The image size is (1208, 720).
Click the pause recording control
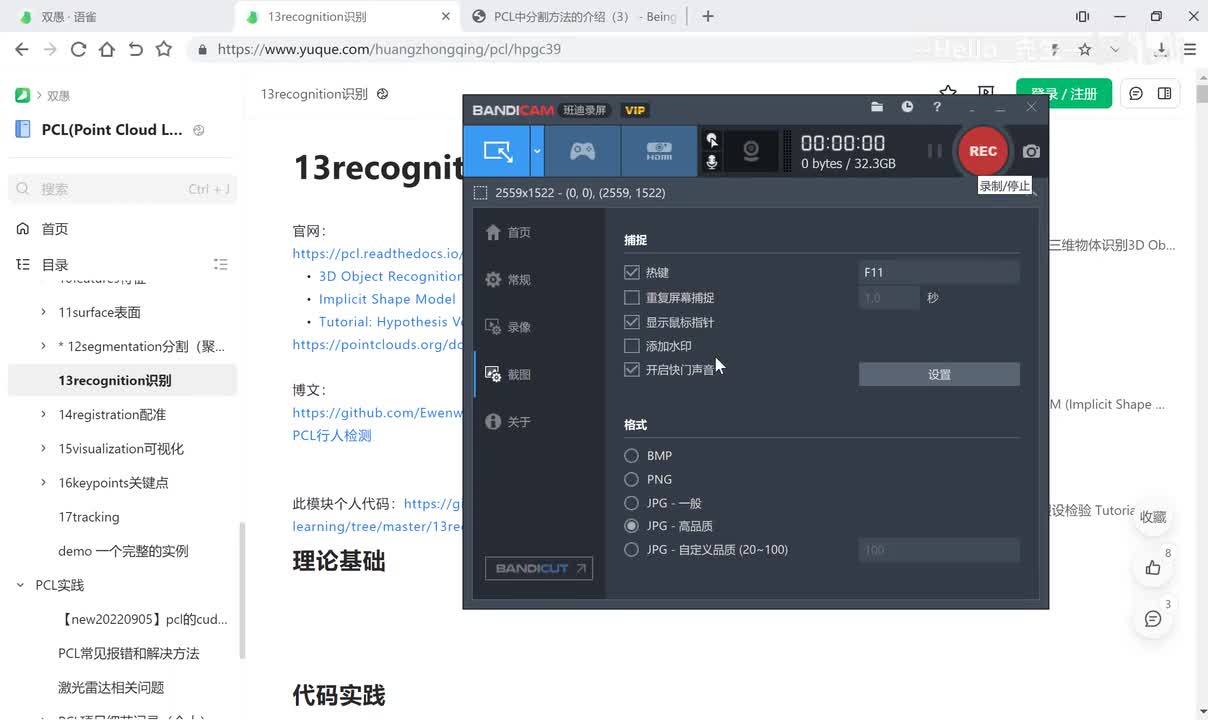coord(935,151)
